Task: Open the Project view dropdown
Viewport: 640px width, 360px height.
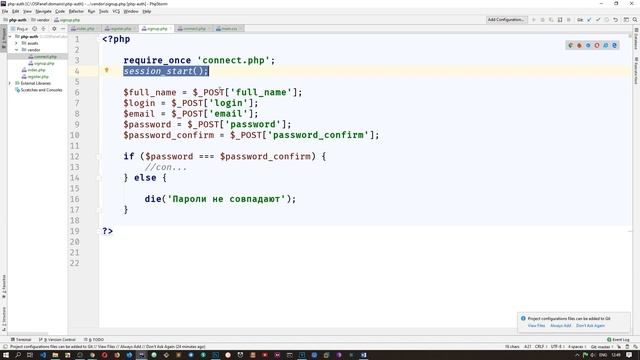Action: tap(19, 29)
